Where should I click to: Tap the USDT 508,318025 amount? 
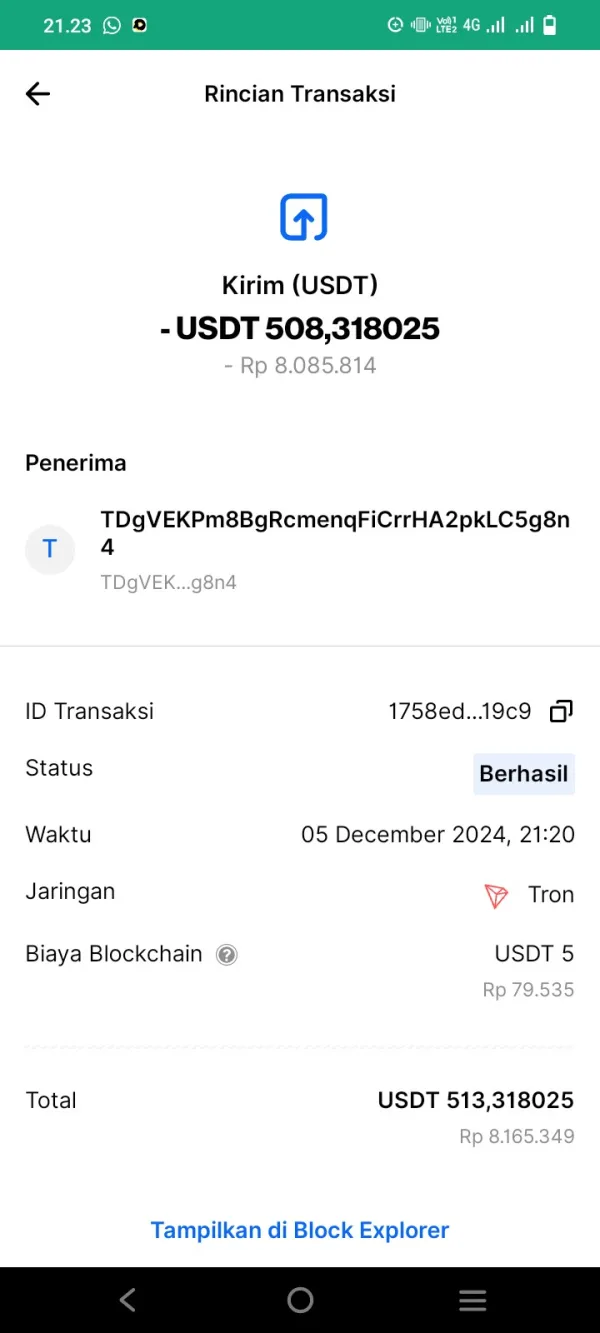pos(300,328)
